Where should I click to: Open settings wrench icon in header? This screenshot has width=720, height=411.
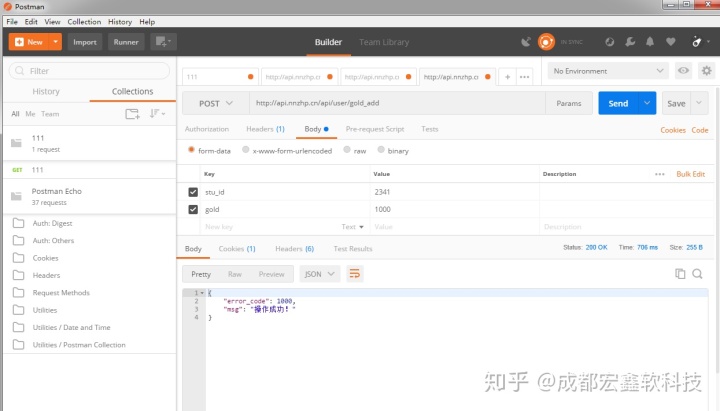[x=630, y=42]
